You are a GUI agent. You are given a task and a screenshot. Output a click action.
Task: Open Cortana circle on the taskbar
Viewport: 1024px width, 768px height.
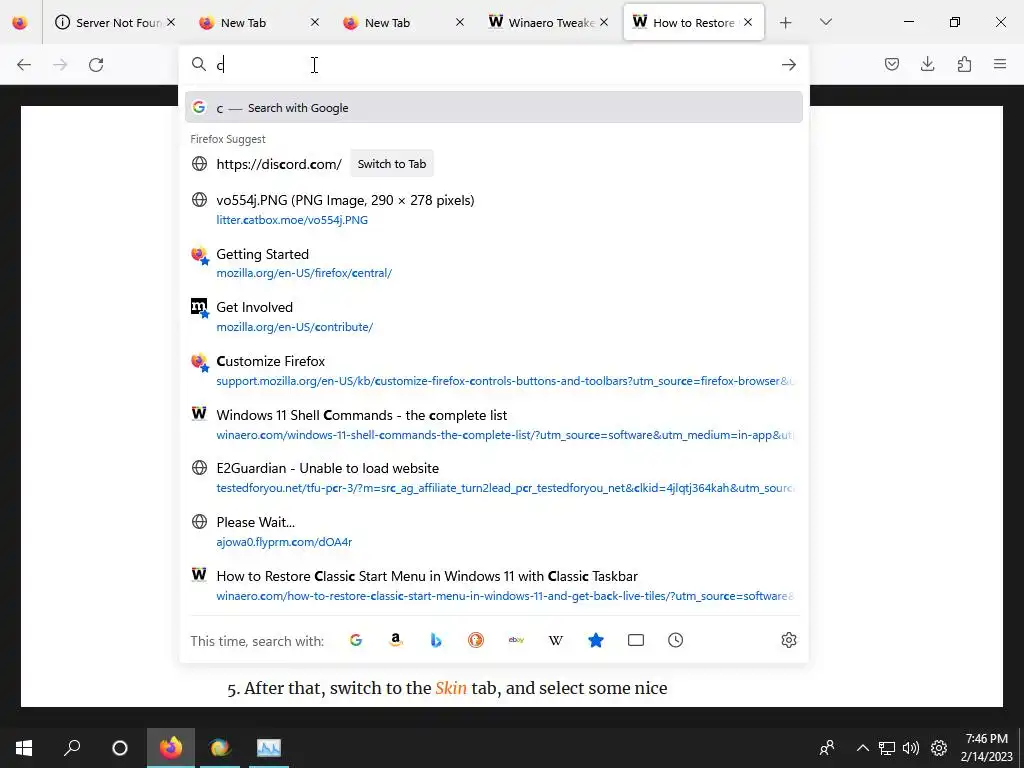pos(120,748)
